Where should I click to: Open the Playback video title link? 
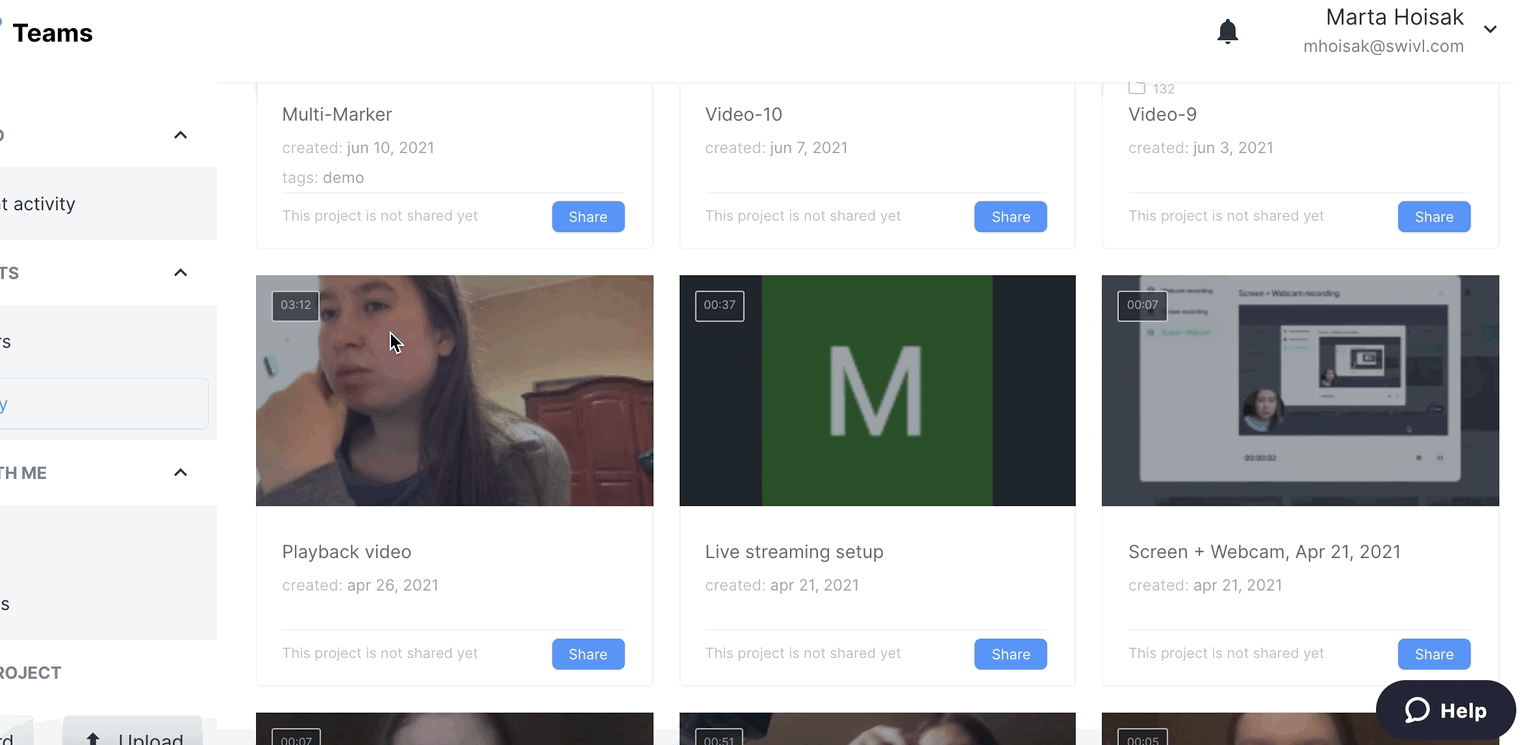point(346,552)
